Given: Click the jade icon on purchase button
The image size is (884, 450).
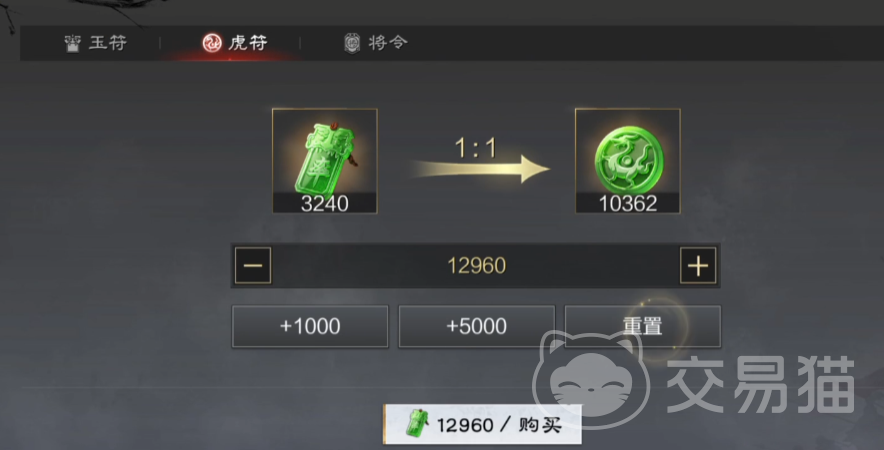Looking at the screenshot, I should pyautogui.click(x=417, y=424).
